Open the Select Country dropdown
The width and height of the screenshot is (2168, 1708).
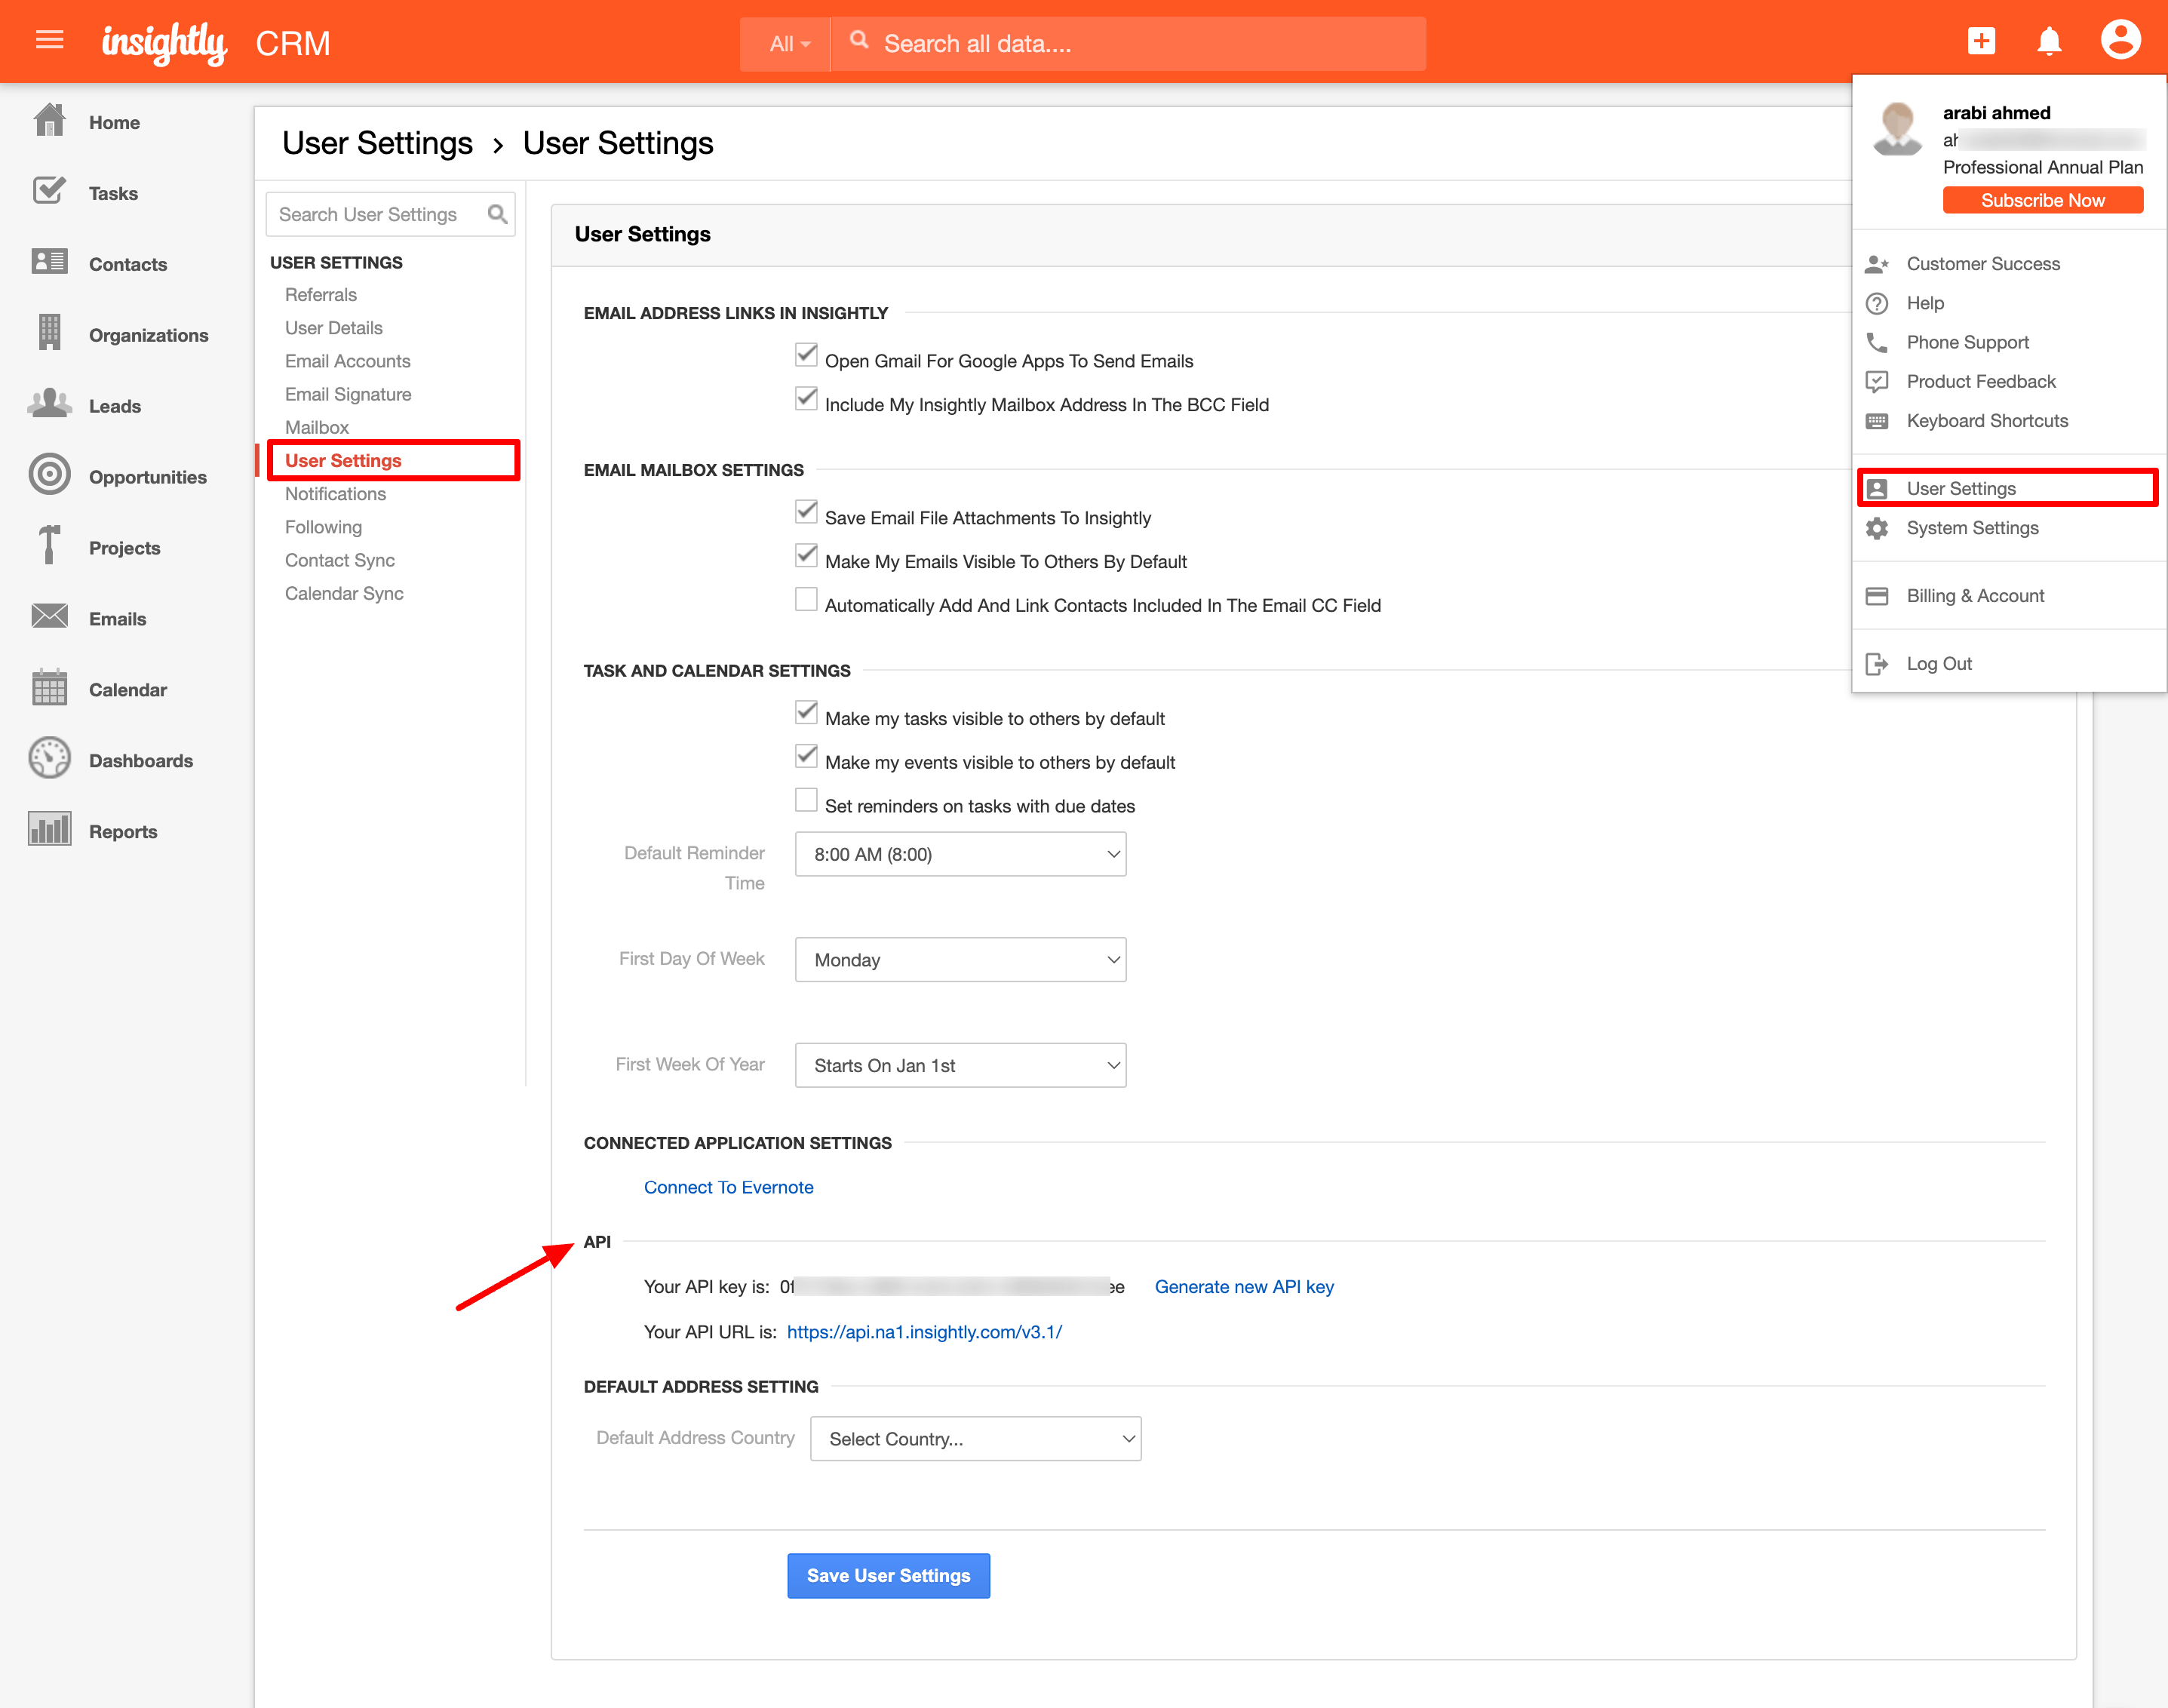click(975, 1439)
